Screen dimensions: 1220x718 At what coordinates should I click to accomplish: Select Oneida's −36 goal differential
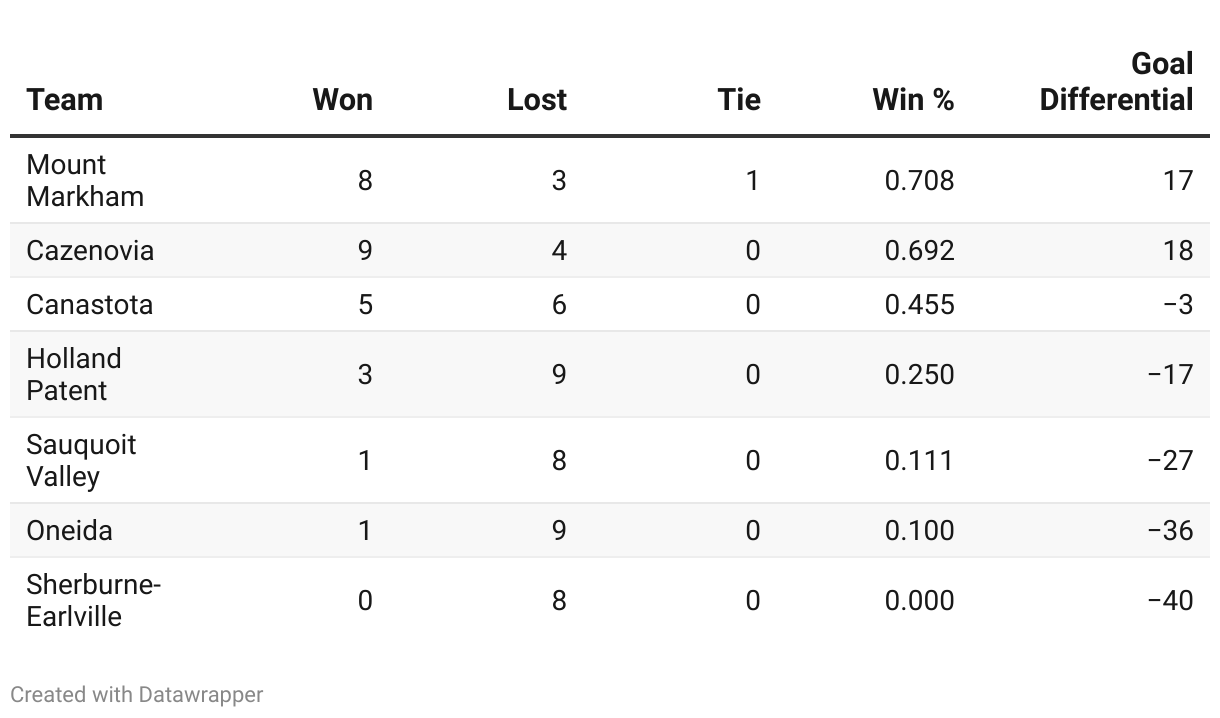(x=1170, y=530)
